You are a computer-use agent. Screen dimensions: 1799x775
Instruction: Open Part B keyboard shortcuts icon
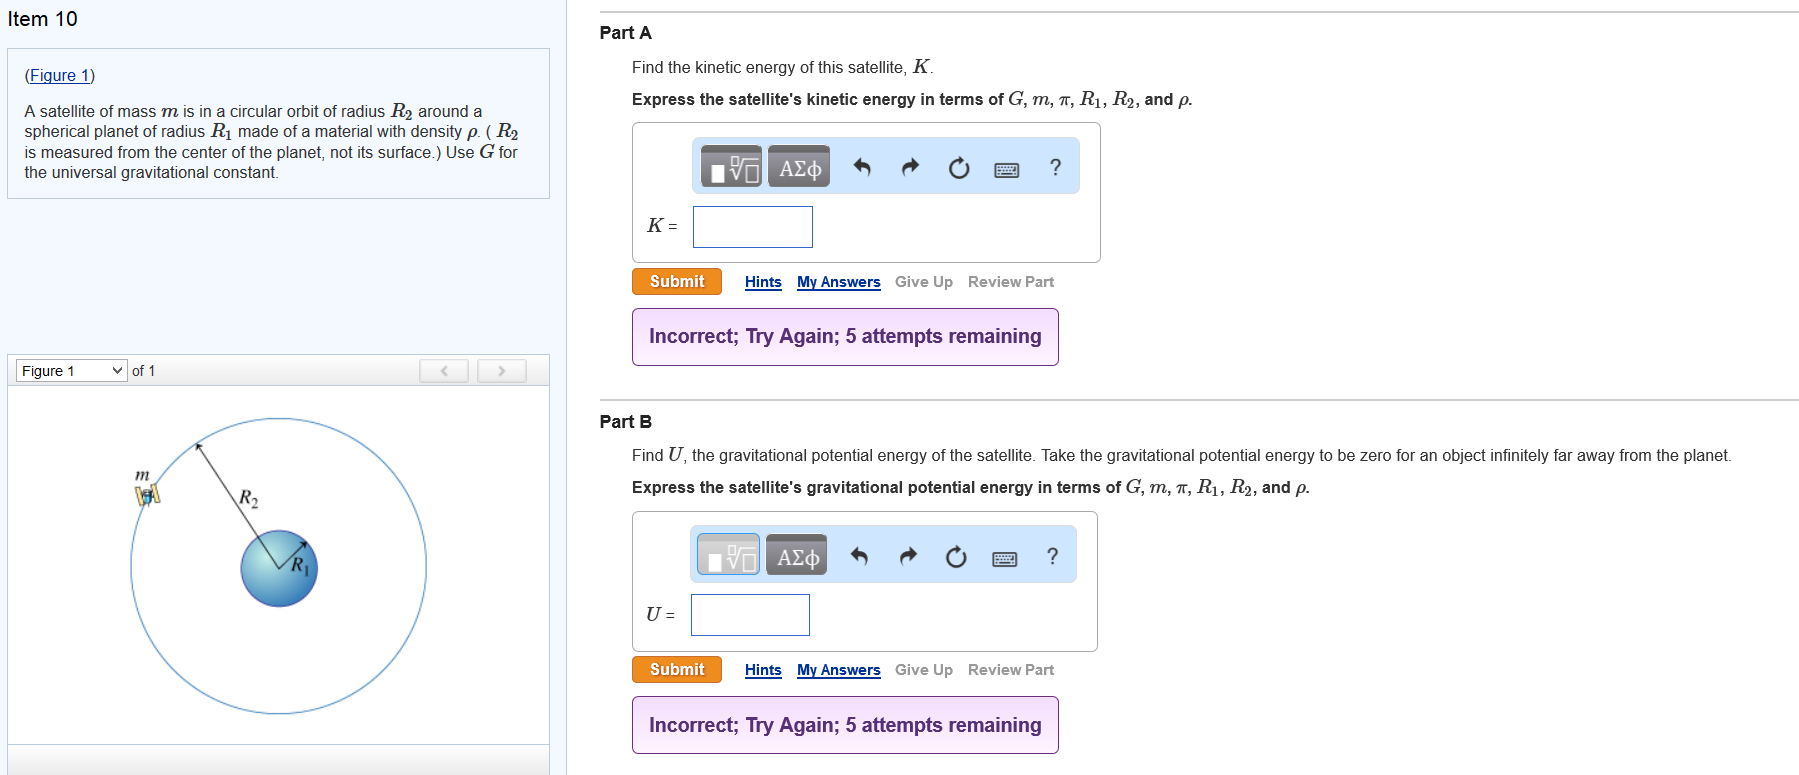click(x=1004, y=557)
